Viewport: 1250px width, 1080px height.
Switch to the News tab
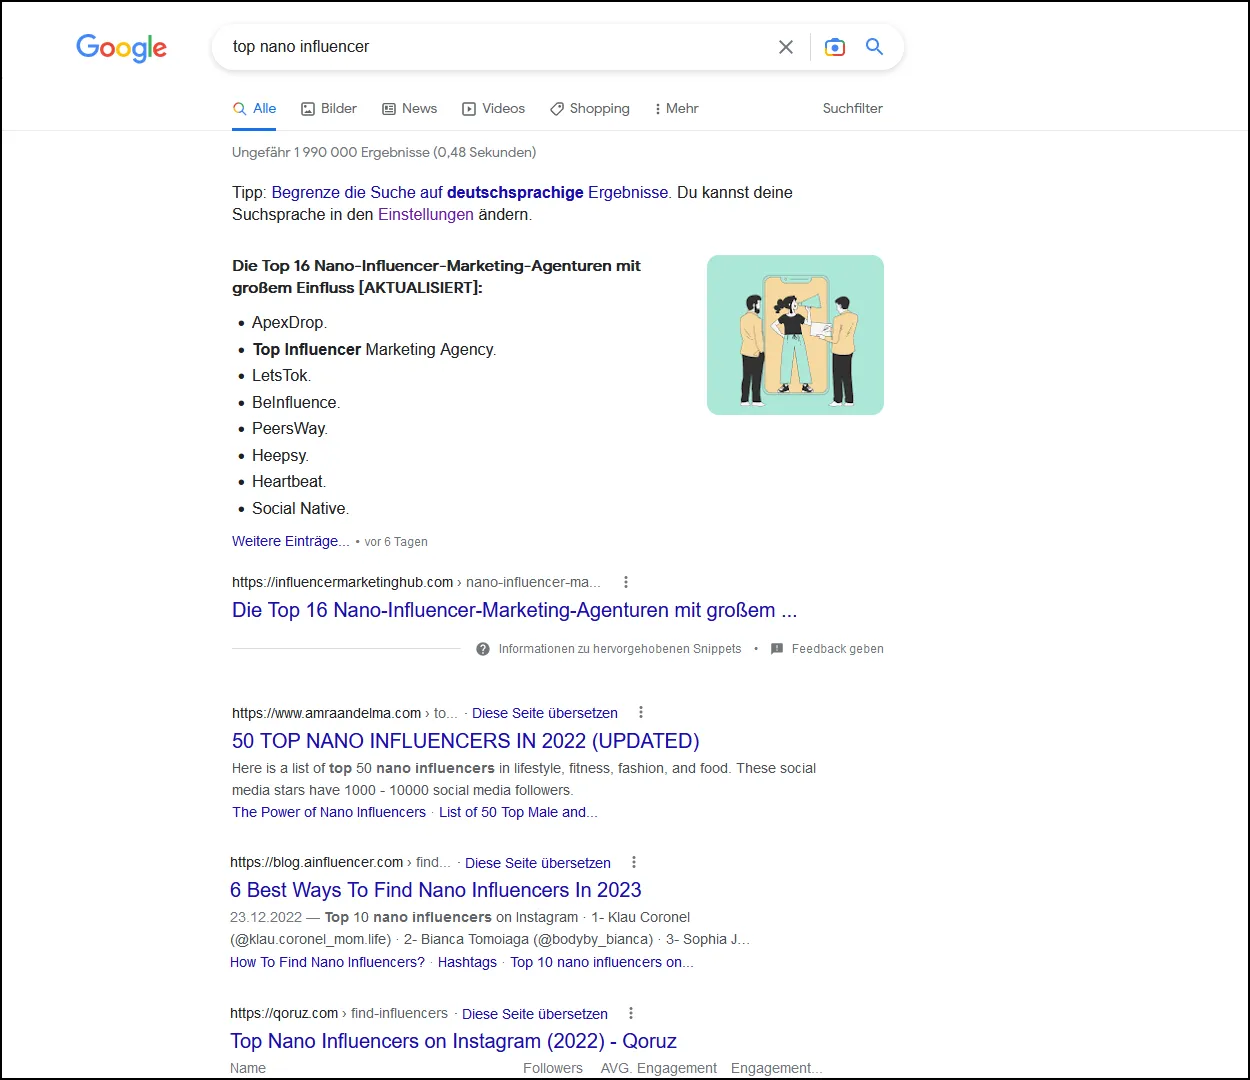410,108
